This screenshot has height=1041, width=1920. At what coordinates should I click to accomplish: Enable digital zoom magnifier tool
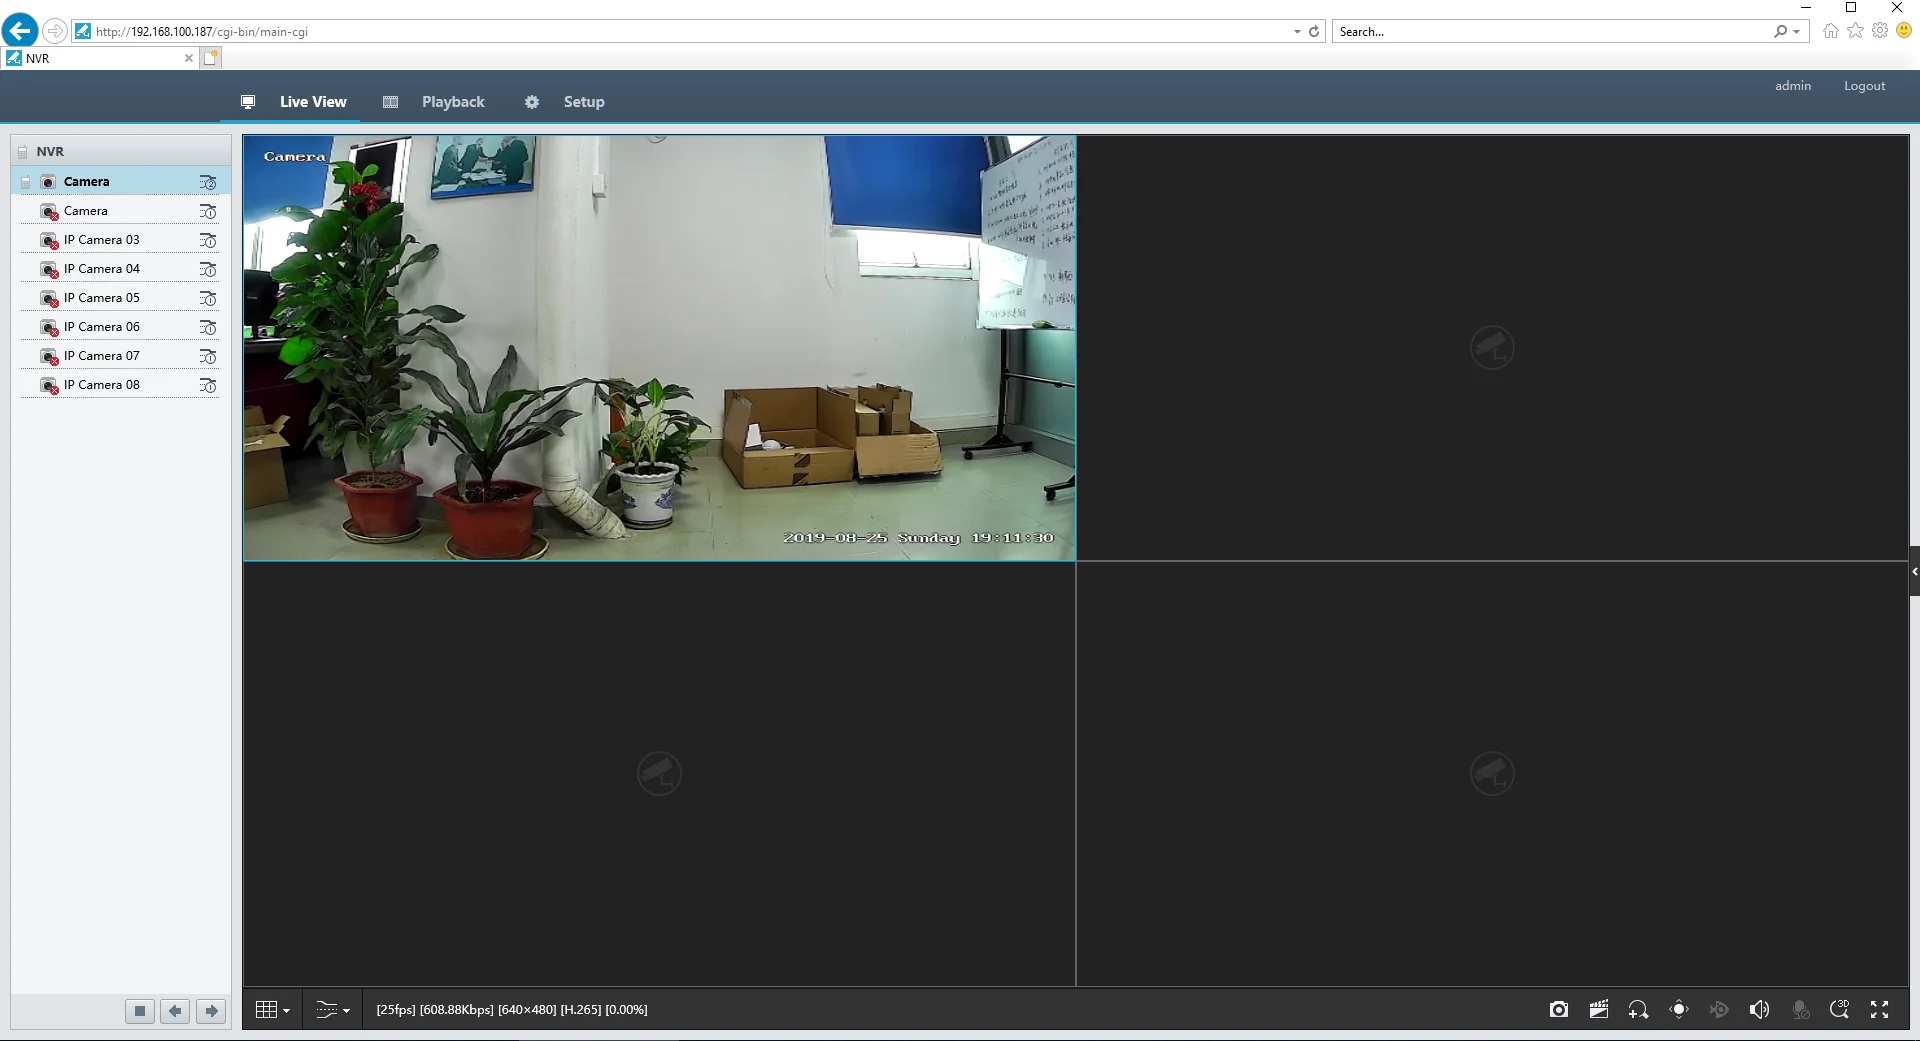click(x=1639, y=1010)
